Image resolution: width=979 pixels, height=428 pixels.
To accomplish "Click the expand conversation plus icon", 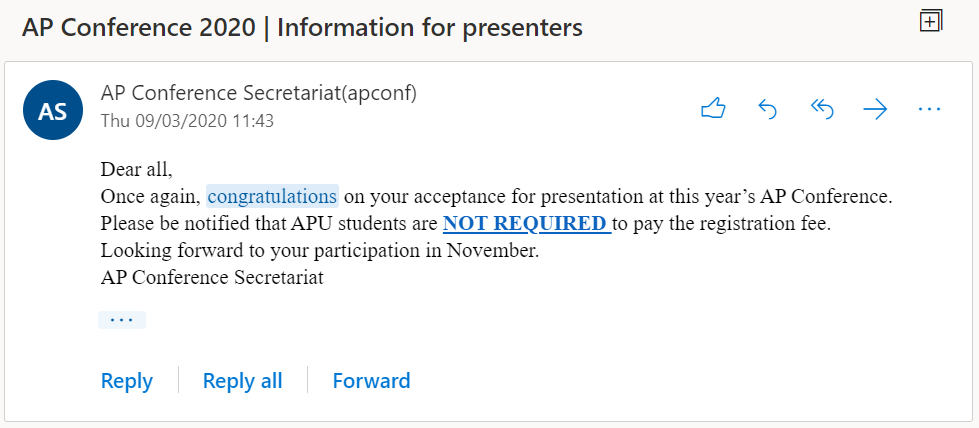I will point(930,21).
